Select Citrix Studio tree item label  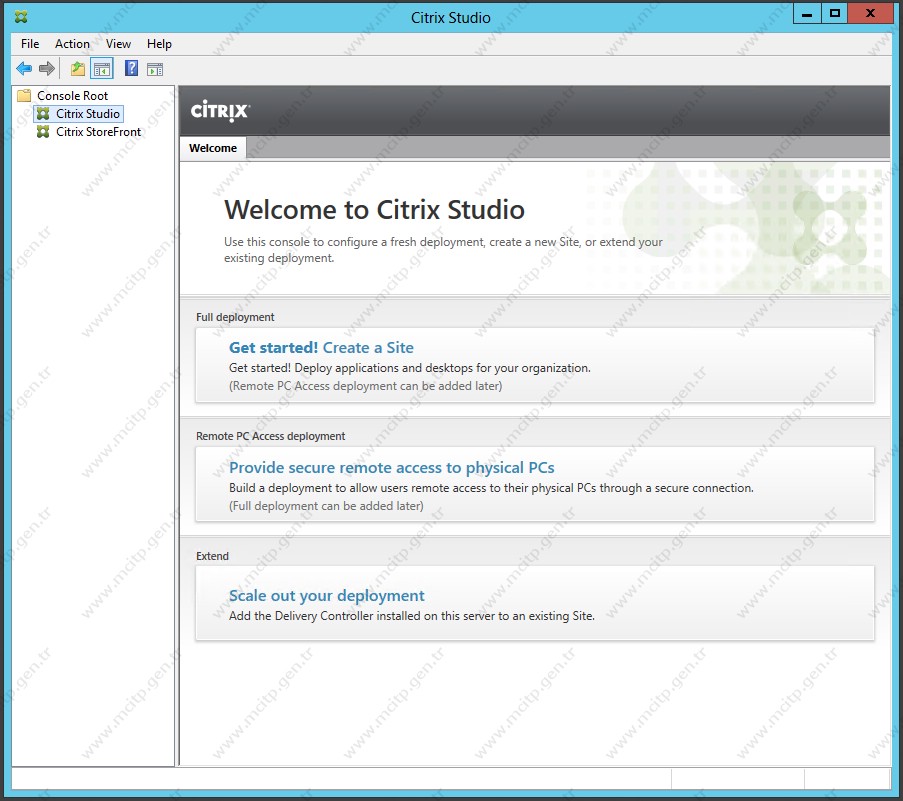click(x=88, y=114)
